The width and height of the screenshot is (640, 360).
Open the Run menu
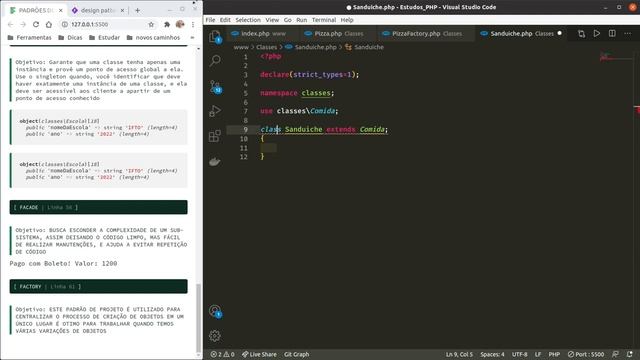click(302, 20)
